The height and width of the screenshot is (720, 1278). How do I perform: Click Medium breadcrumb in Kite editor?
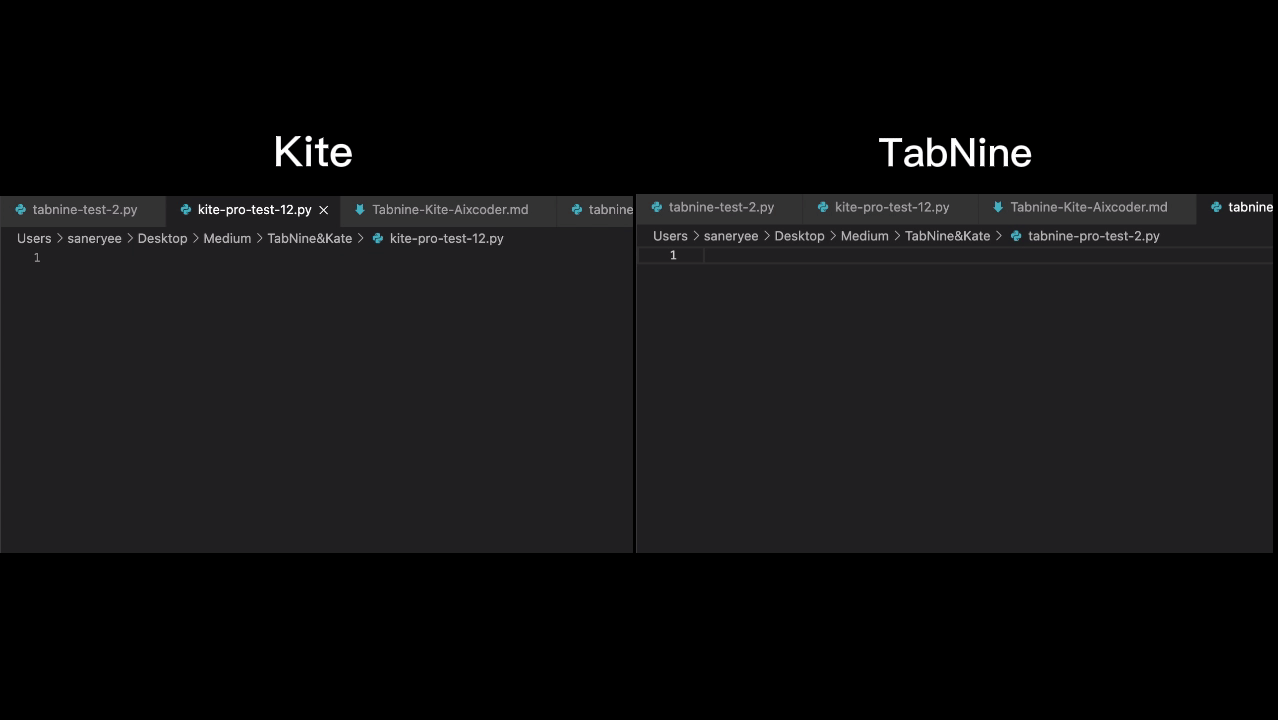(x=227, y=238)
